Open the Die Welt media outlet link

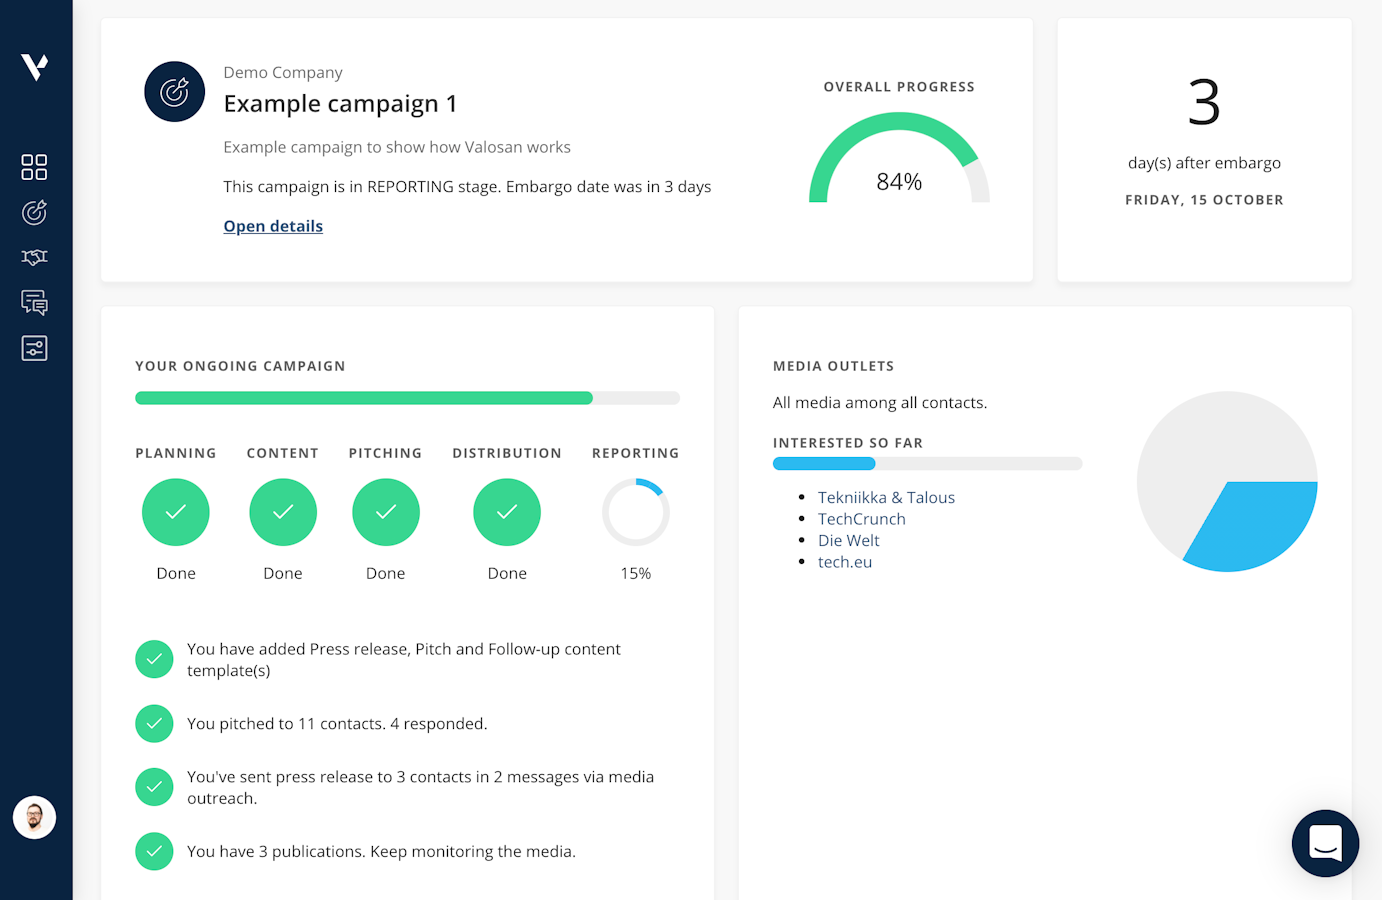(x=848, y=540)
